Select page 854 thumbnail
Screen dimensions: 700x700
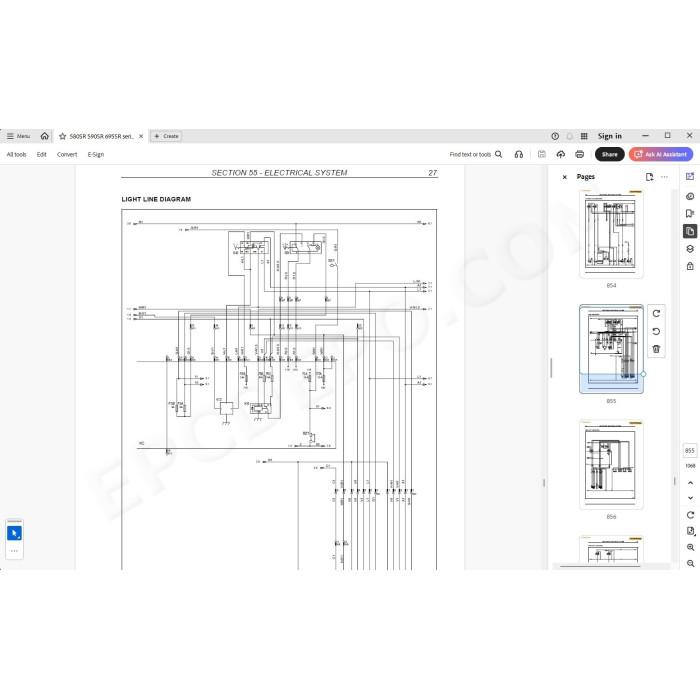pos(611,234)
